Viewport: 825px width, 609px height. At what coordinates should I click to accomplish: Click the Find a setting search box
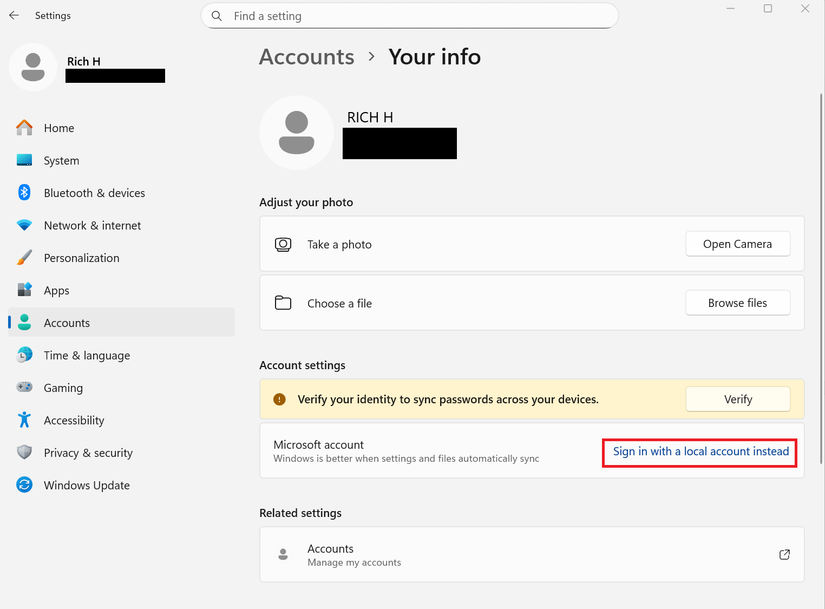(x=409, y=15)
